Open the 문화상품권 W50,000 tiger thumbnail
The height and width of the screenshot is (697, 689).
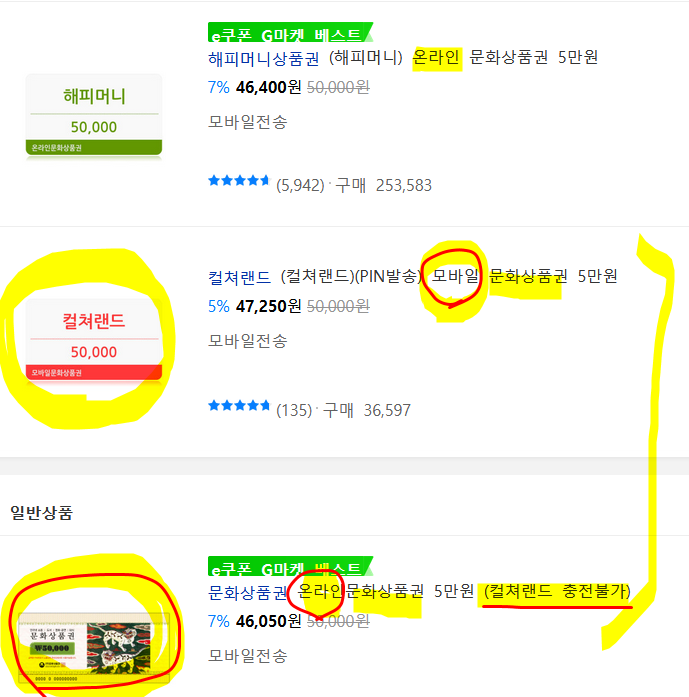click(94, 647)
